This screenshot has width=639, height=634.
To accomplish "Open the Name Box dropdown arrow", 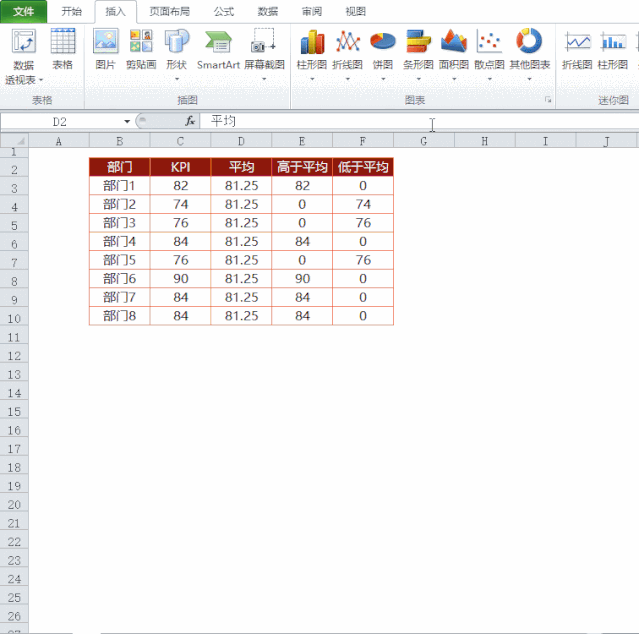I will click(127, 121).
